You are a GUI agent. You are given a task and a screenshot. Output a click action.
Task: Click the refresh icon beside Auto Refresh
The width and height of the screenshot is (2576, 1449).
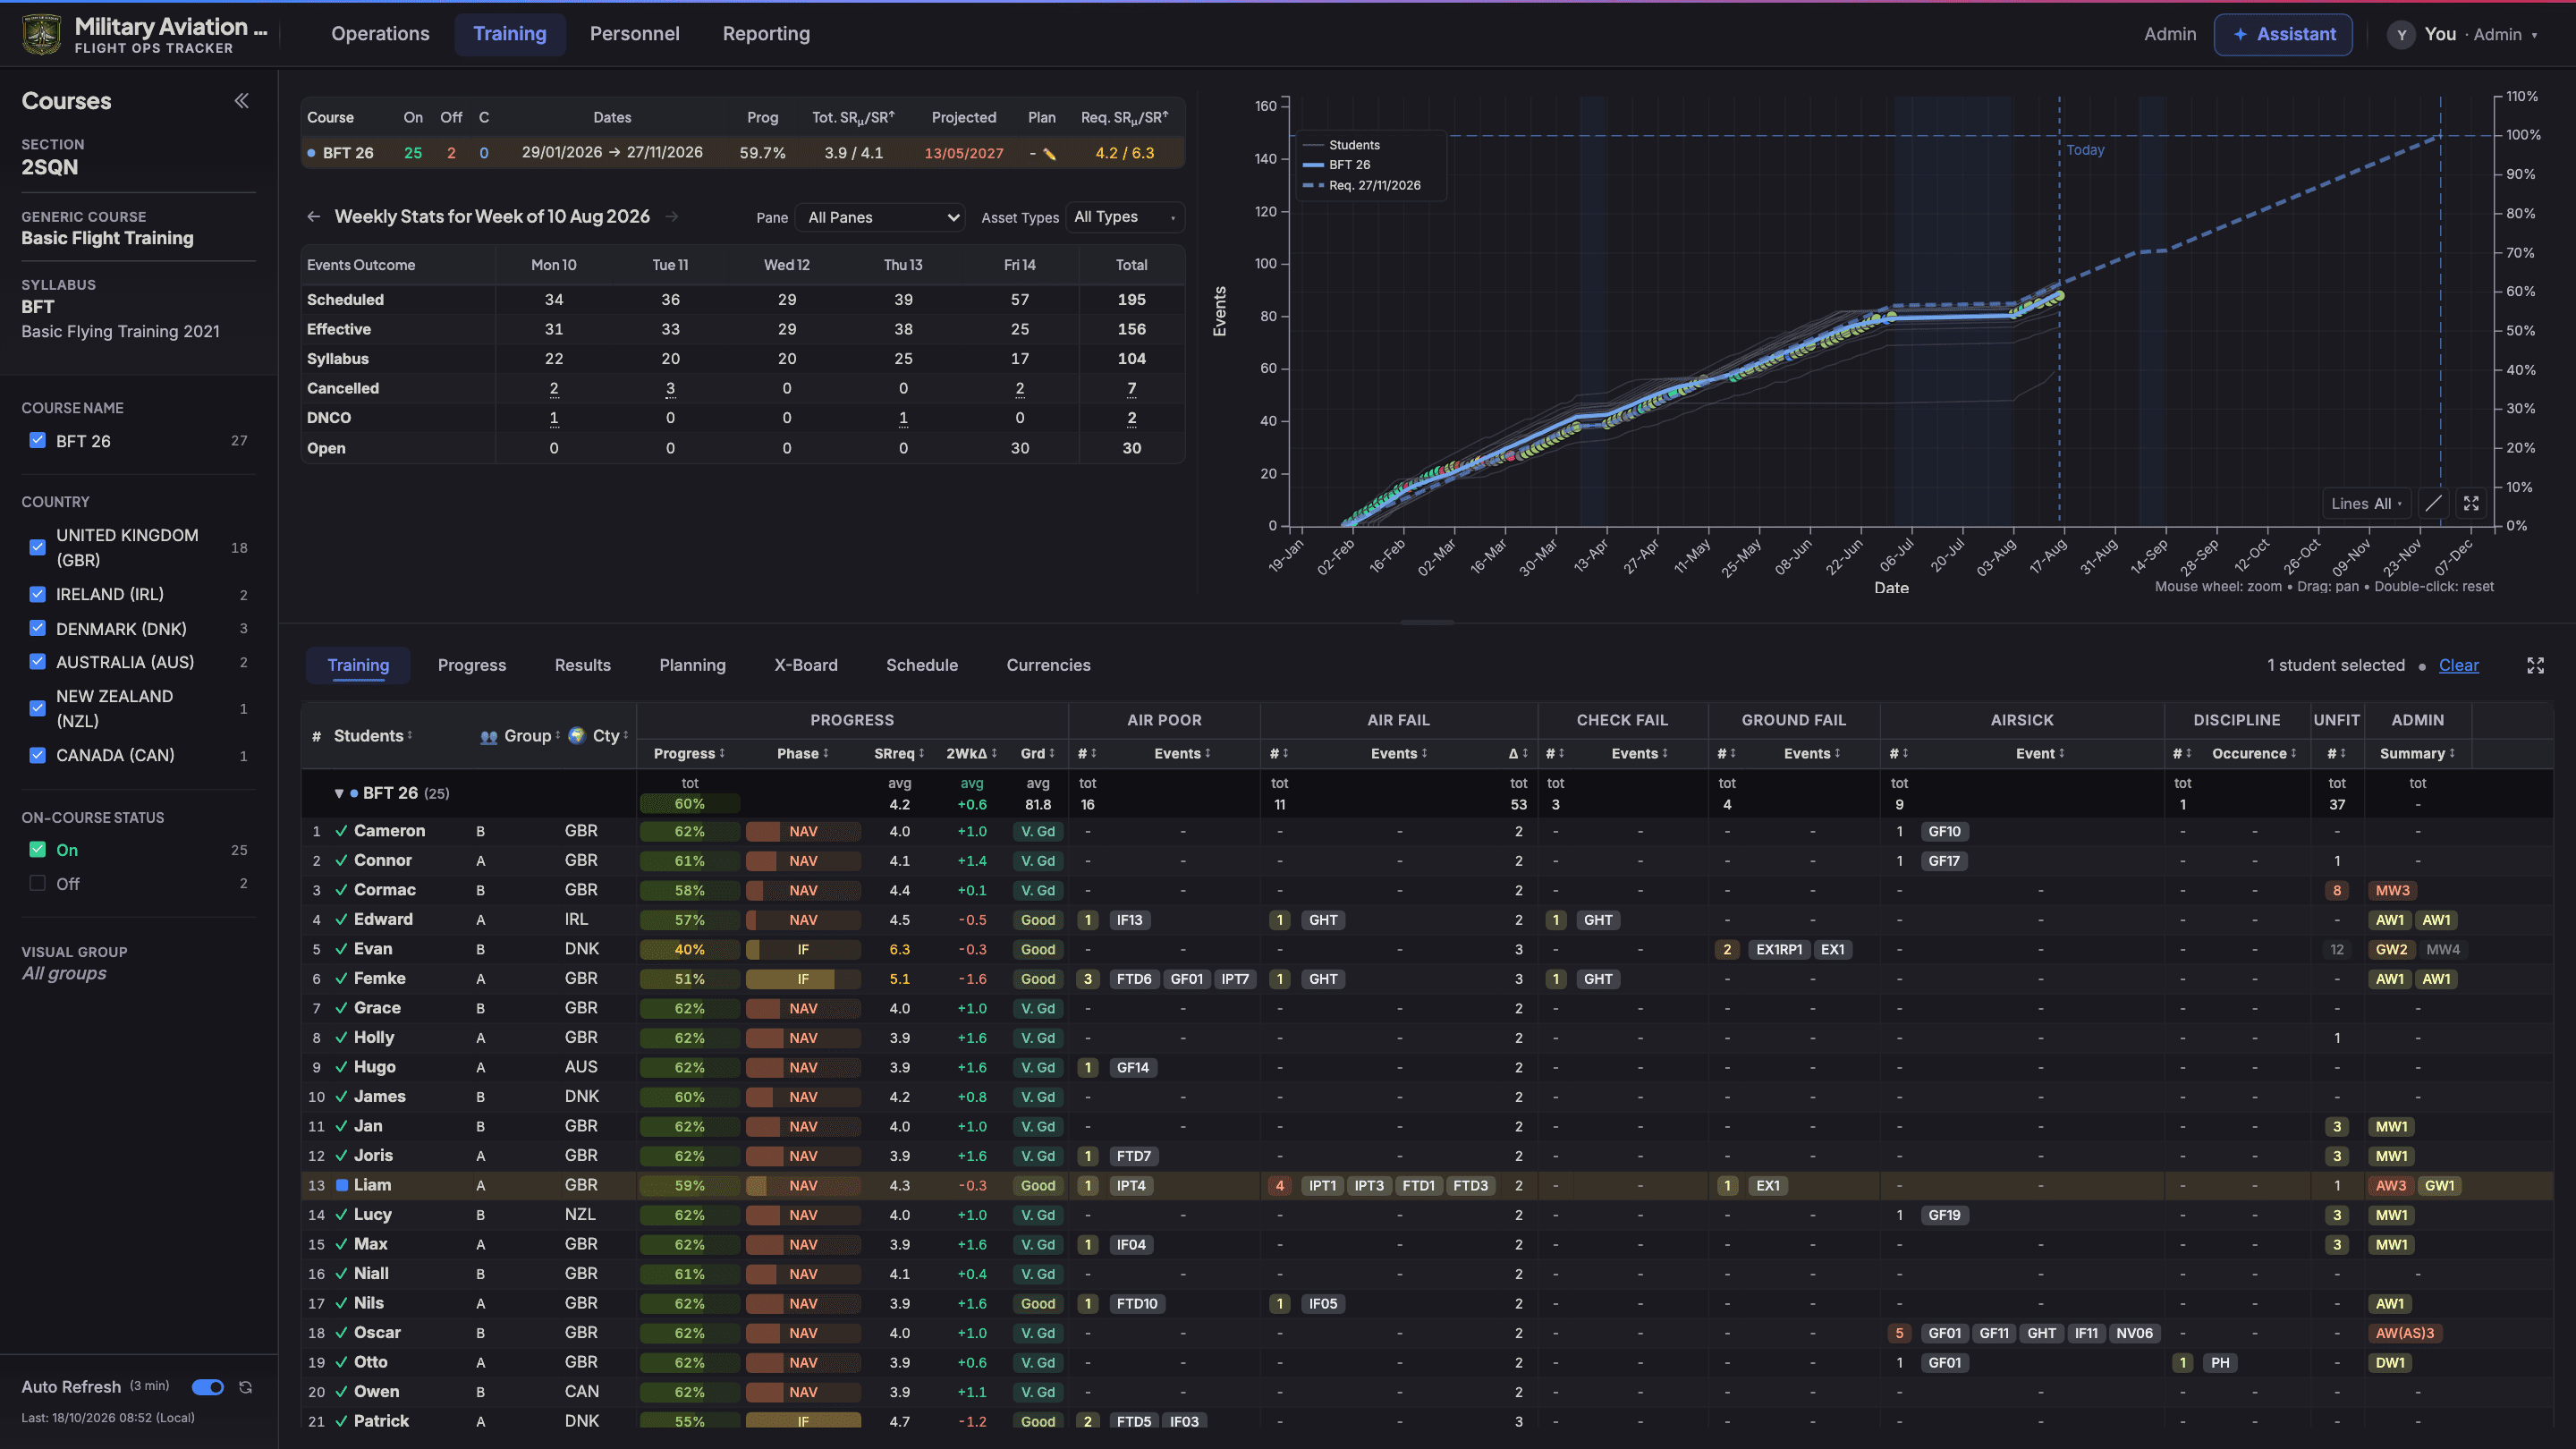tap(245, 1387)
